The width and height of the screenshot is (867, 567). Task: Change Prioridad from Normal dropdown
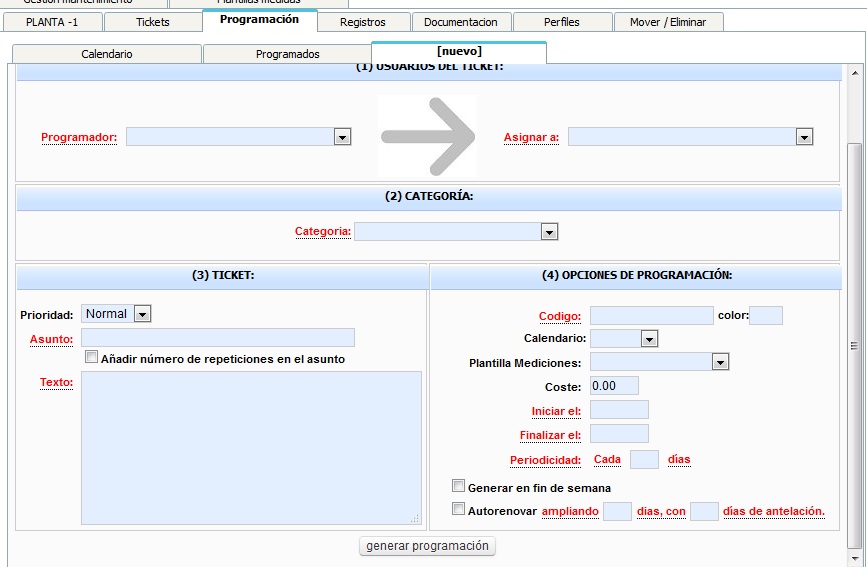click(142, 314)
